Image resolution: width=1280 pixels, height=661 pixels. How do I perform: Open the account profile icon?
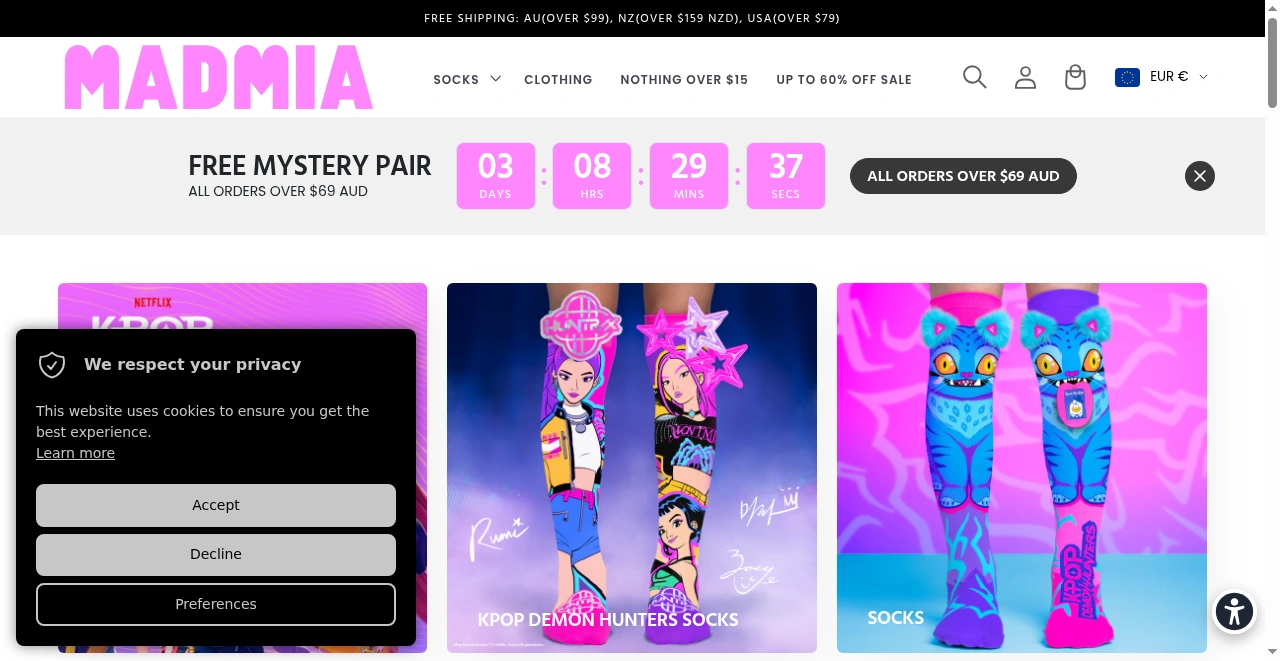(x=1025, y=77)
